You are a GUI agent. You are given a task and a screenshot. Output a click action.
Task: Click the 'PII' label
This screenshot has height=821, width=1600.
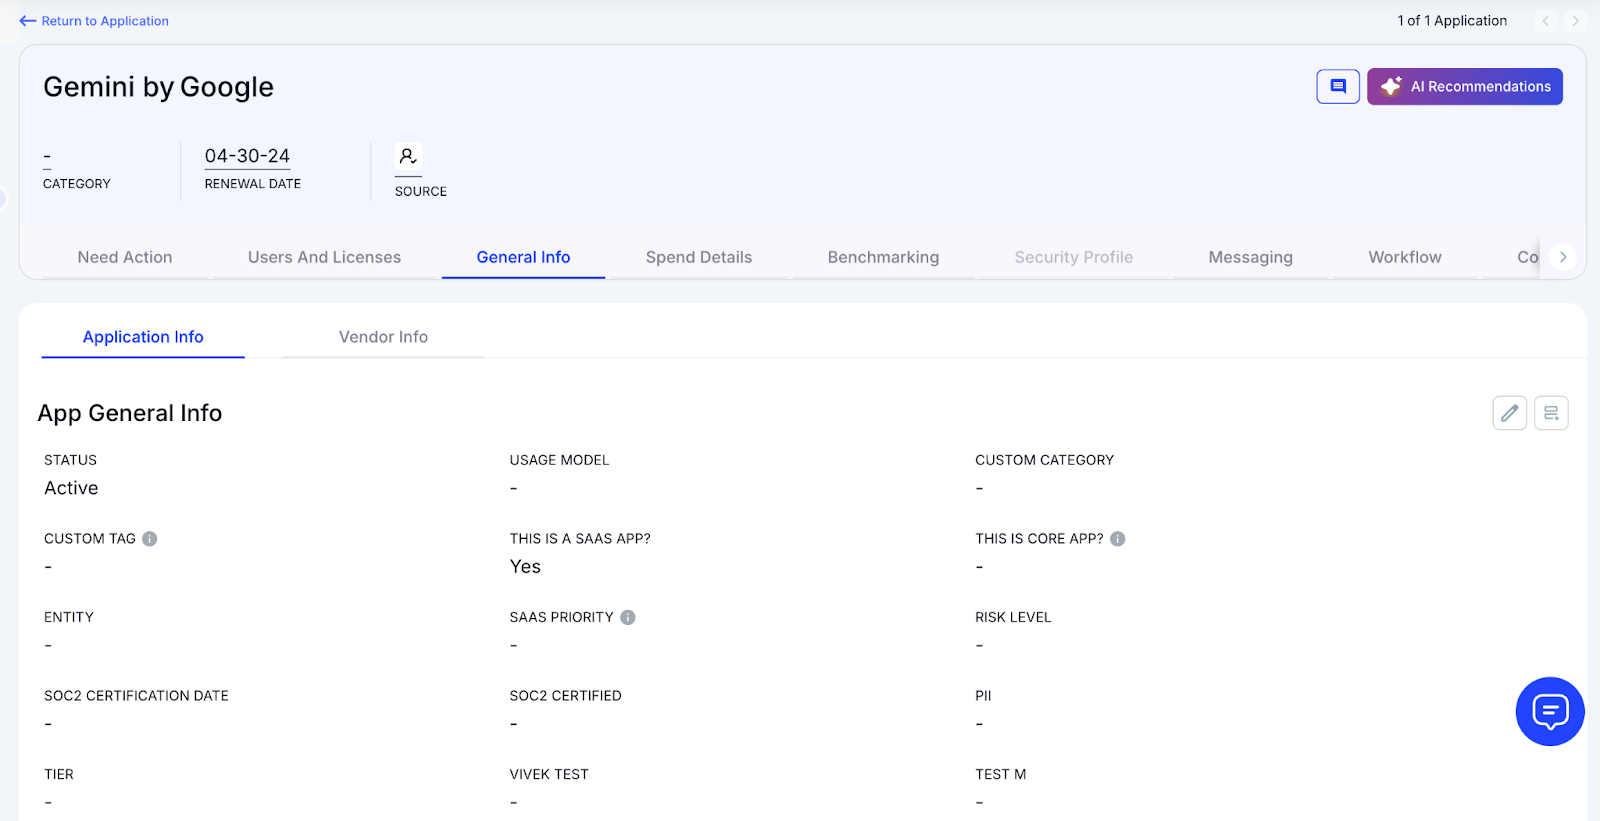[x=983, y=696]
